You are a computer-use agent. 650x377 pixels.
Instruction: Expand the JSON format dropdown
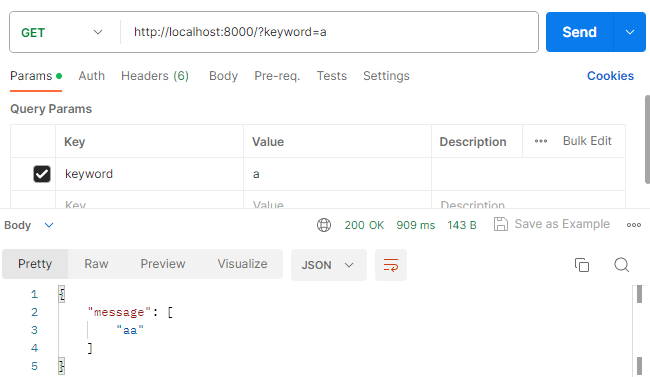(328, 265)
